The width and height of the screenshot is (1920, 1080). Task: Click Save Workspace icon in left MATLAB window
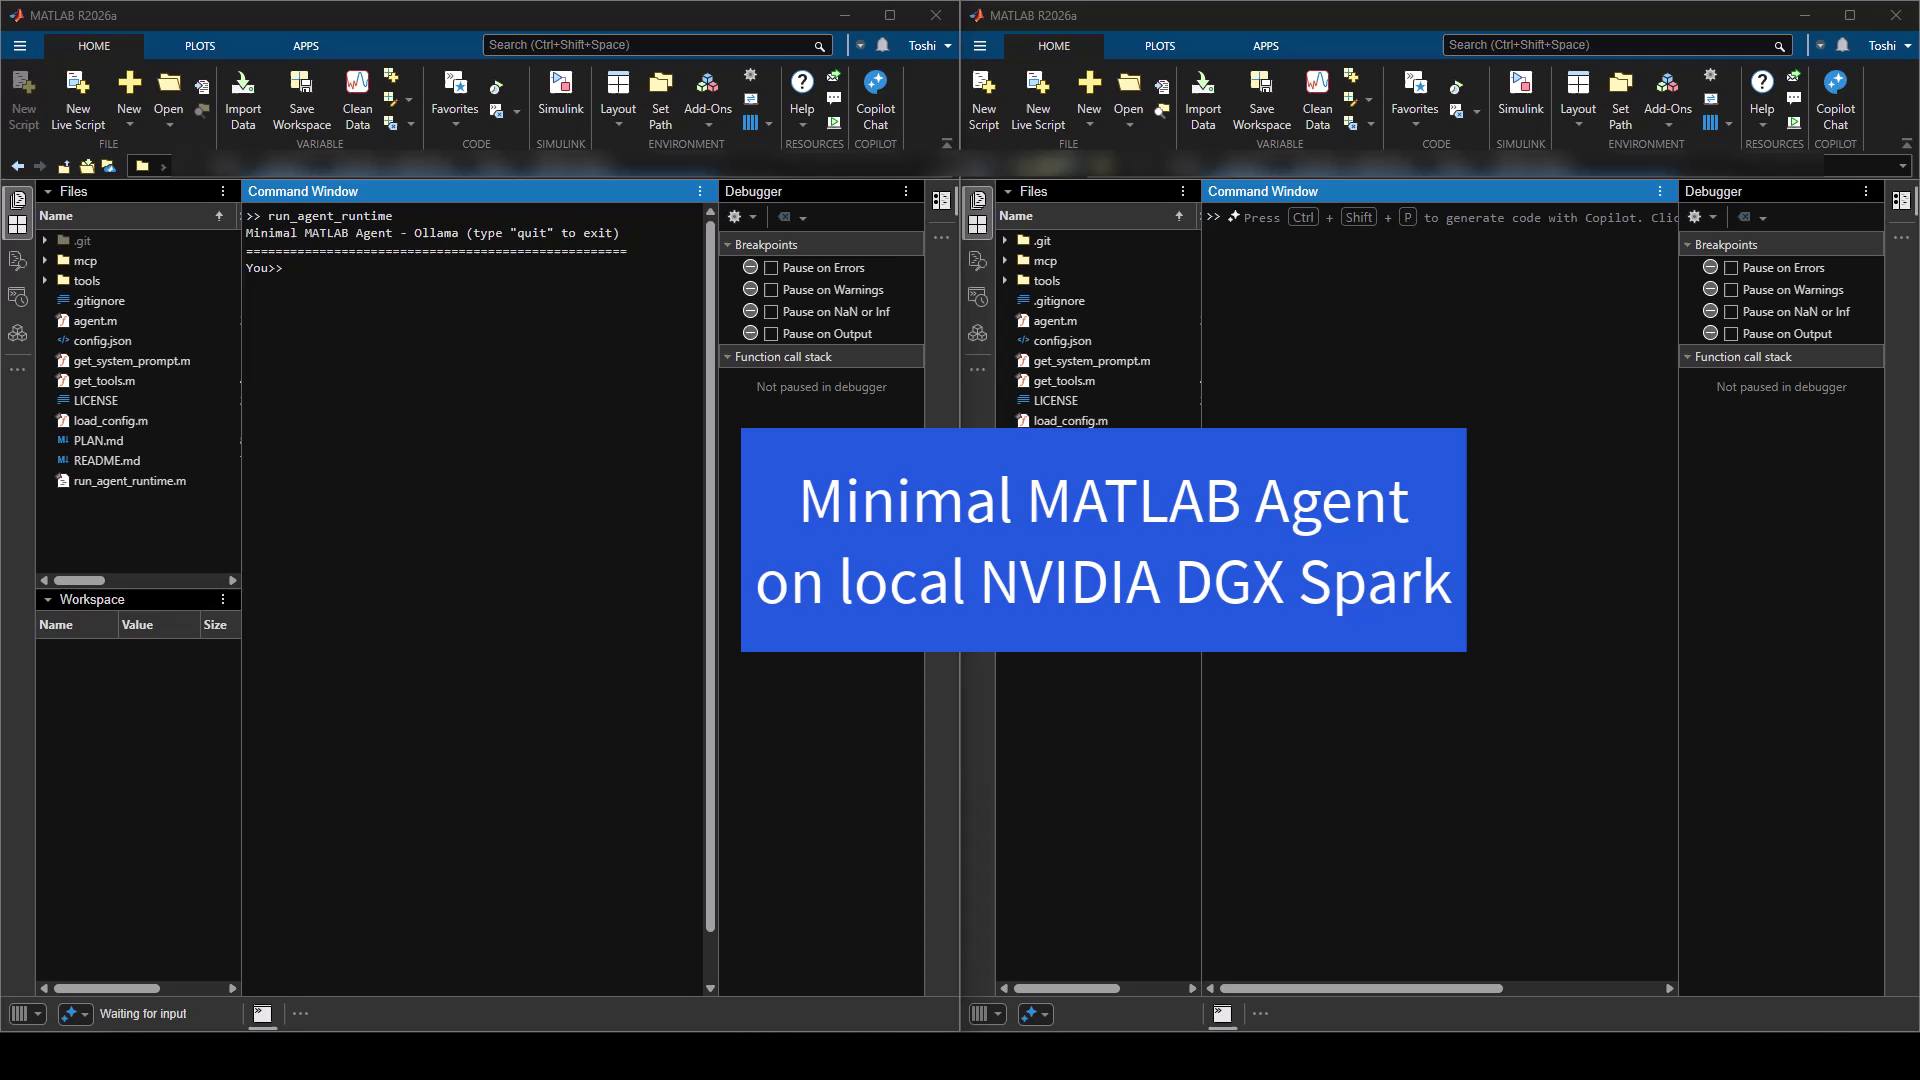301,82
